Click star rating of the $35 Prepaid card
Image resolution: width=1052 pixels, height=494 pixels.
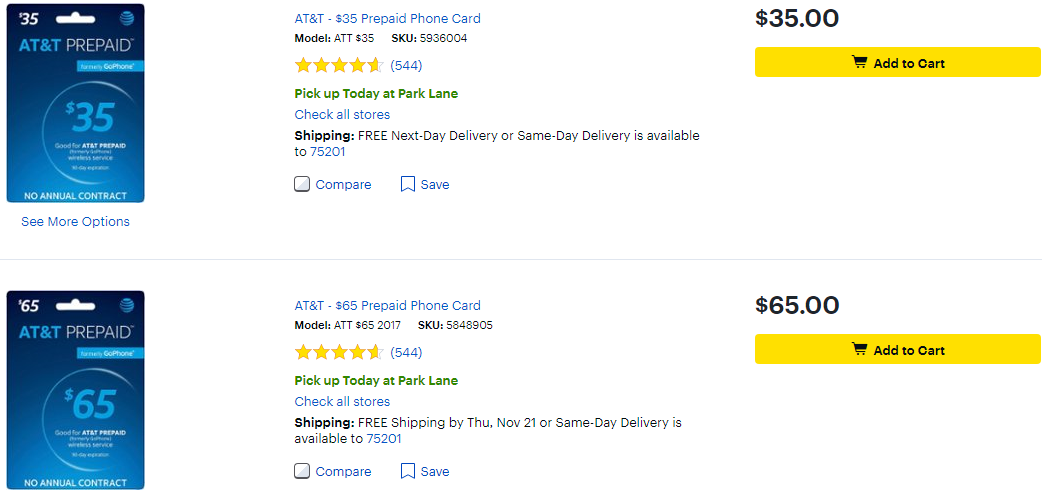pos(339,65)
